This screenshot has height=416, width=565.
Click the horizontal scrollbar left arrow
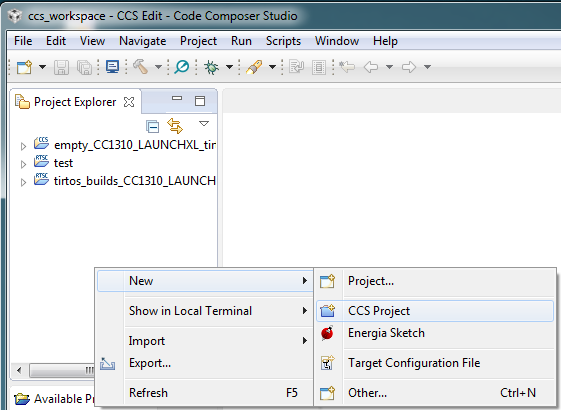click(19, 370)
